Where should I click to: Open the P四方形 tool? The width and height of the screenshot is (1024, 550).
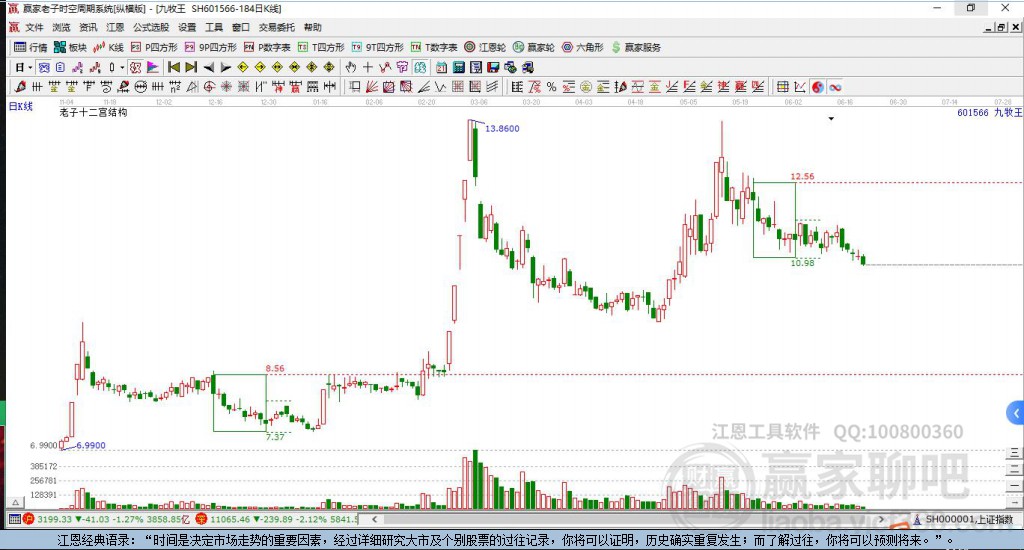tap(154, 47)
